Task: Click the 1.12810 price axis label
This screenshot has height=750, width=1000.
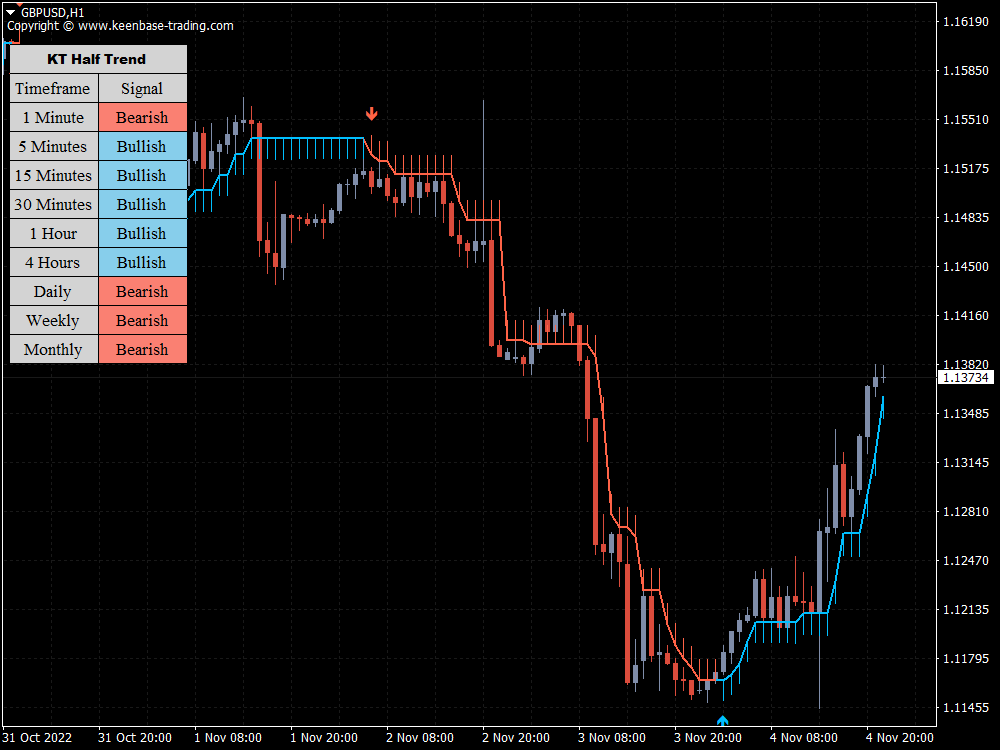Action: (x=966, y=511)
